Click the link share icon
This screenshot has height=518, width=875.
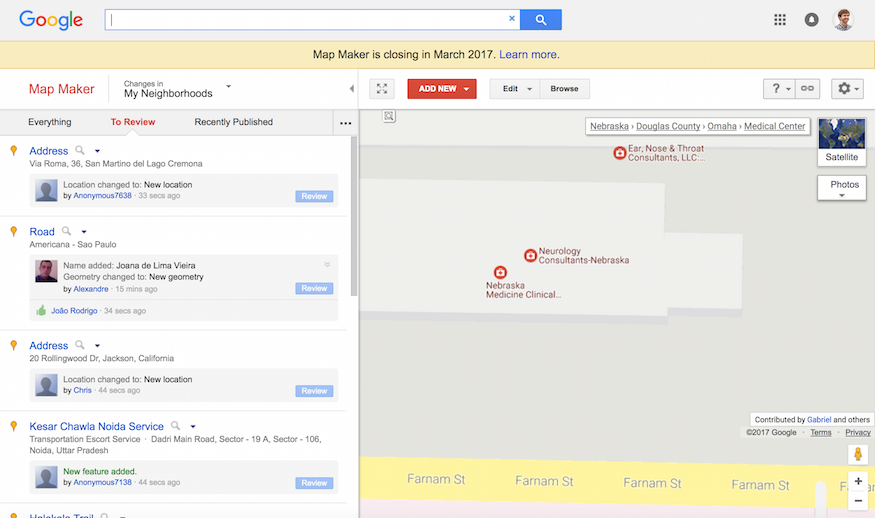click(x=807, y=89)
